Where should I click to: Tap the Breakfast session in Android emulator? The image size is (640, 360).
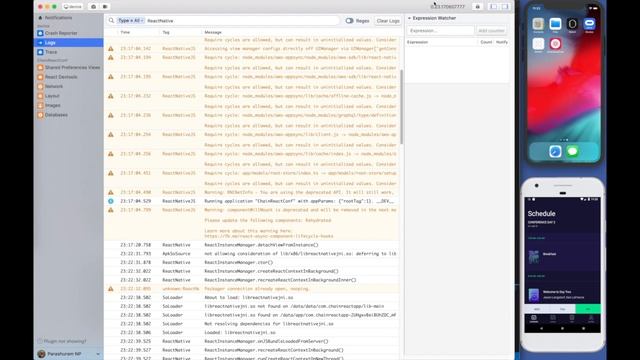[562, 256]
